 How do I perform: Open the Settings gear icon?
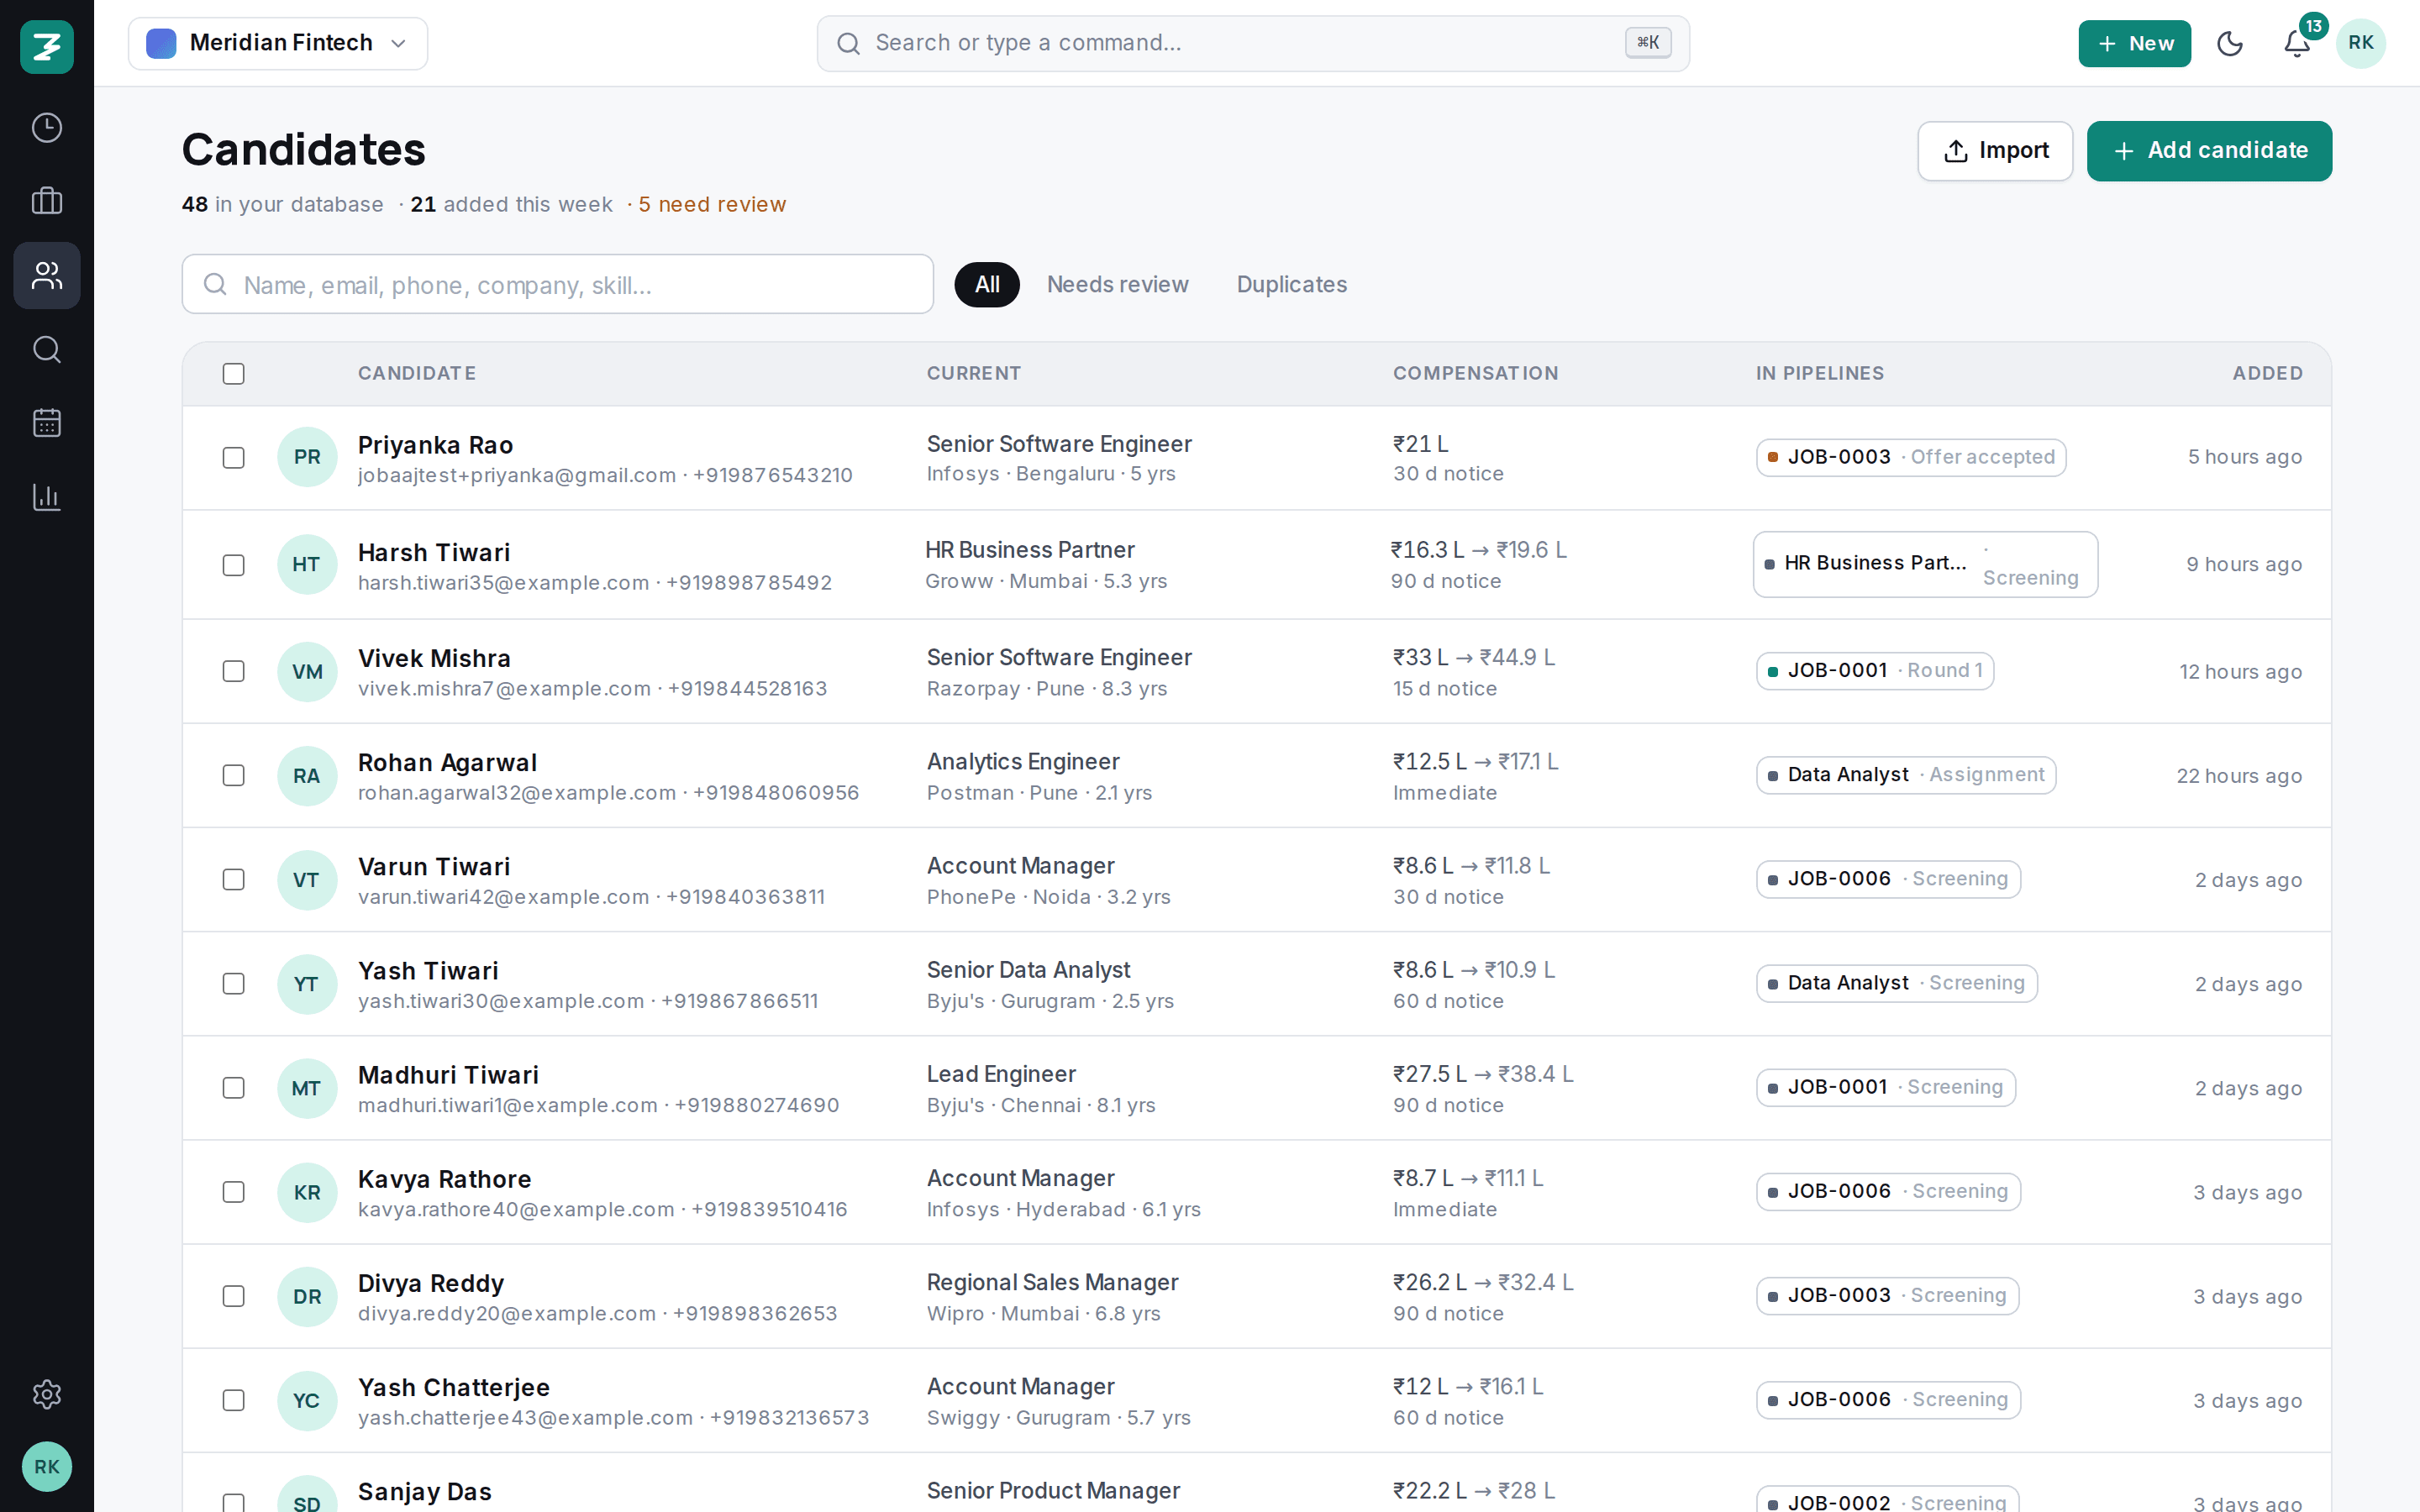pos(47,1394)
